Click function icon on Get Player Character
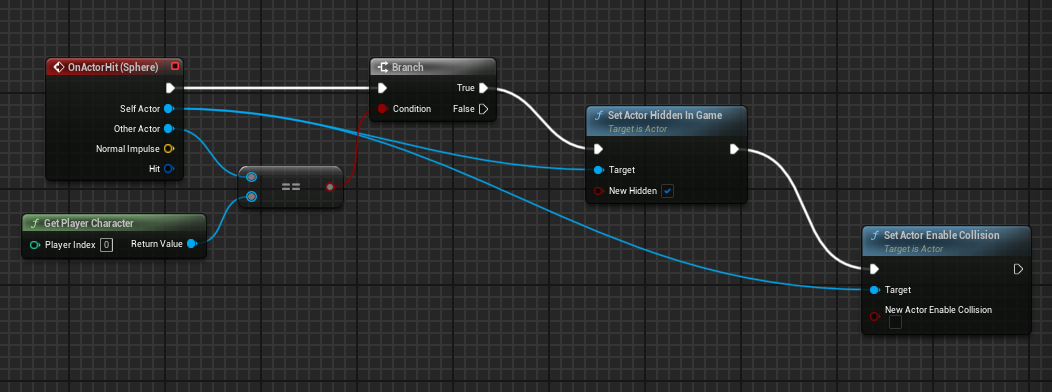Screen dimensions: 1052x392 (35, 223)
